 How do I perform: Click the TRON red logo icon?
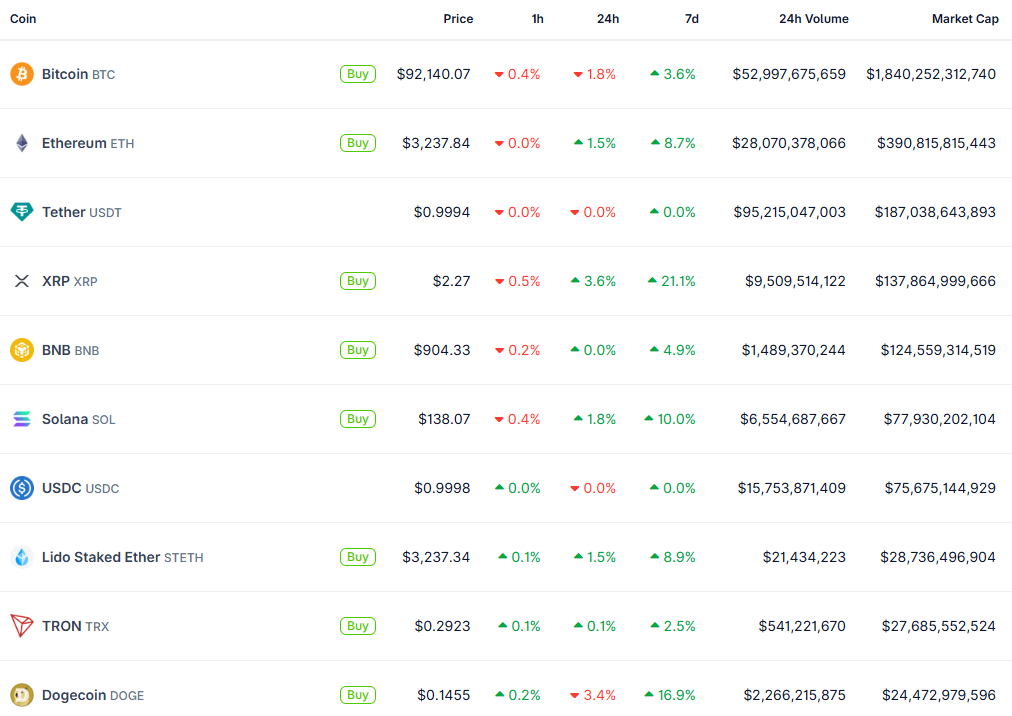pyautogui.click(x=22, y=626)
